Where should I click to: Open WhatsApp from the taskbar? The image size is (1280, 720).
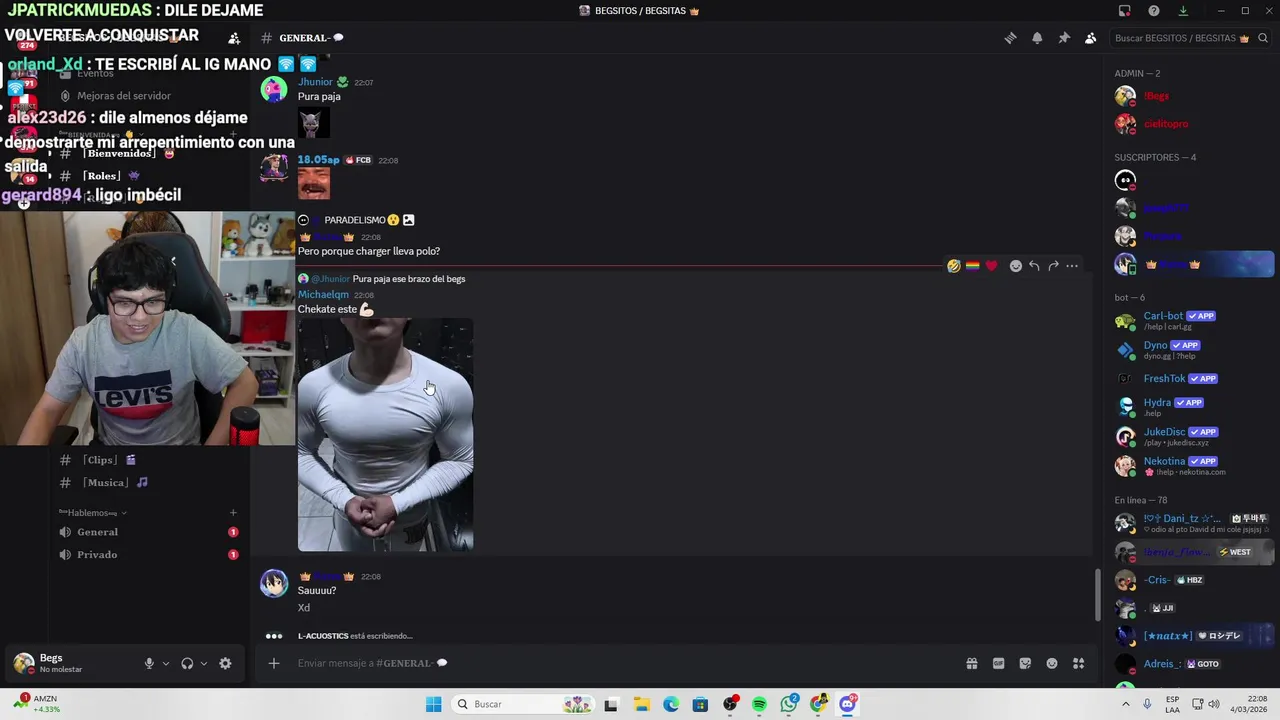(789, 704)
